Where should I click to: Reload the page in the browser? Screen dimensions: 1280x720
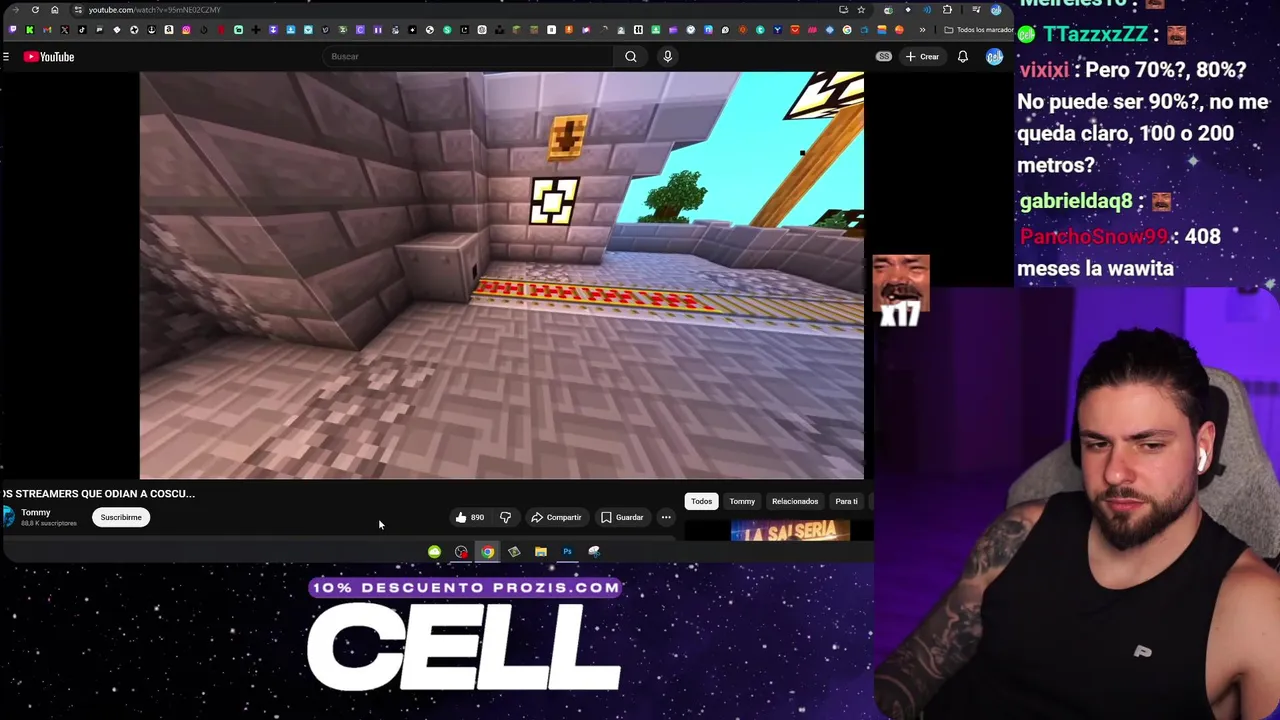35,10
